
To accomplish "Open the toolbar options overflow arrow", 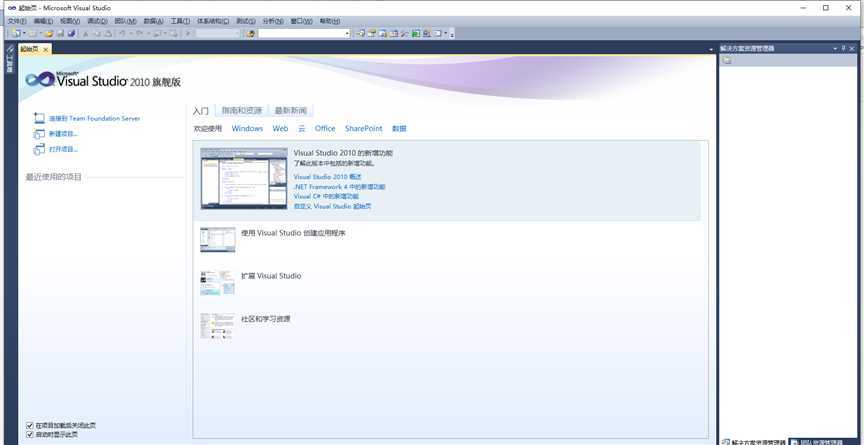I will tap(452, 34).
